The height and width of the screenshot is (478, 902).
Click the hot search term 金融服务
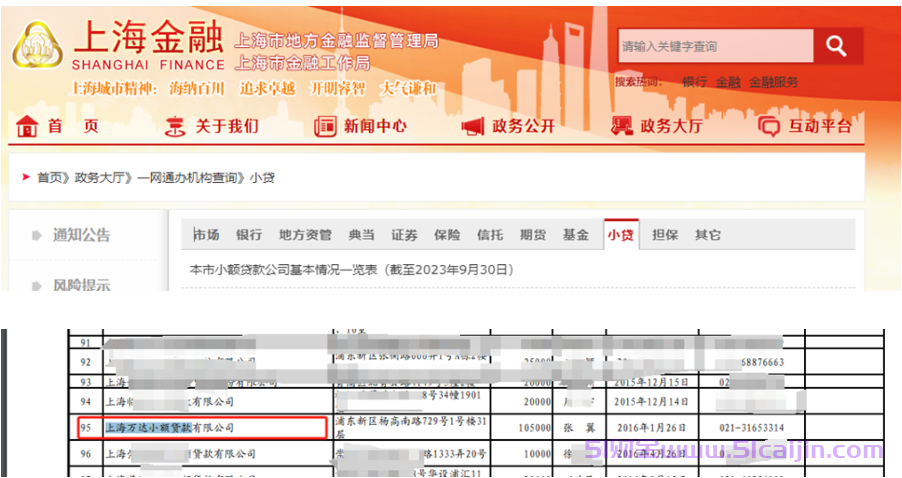pyautogui.click(x=774, y=82)
